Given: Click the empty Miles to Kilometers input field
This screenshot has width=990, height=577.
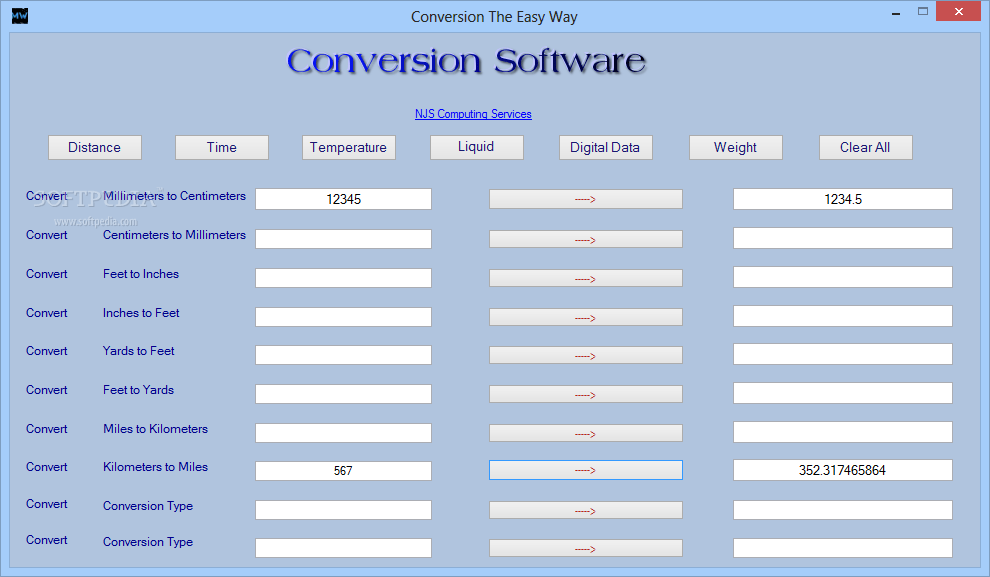Looking at the screenshot, I should coord(343,432).
